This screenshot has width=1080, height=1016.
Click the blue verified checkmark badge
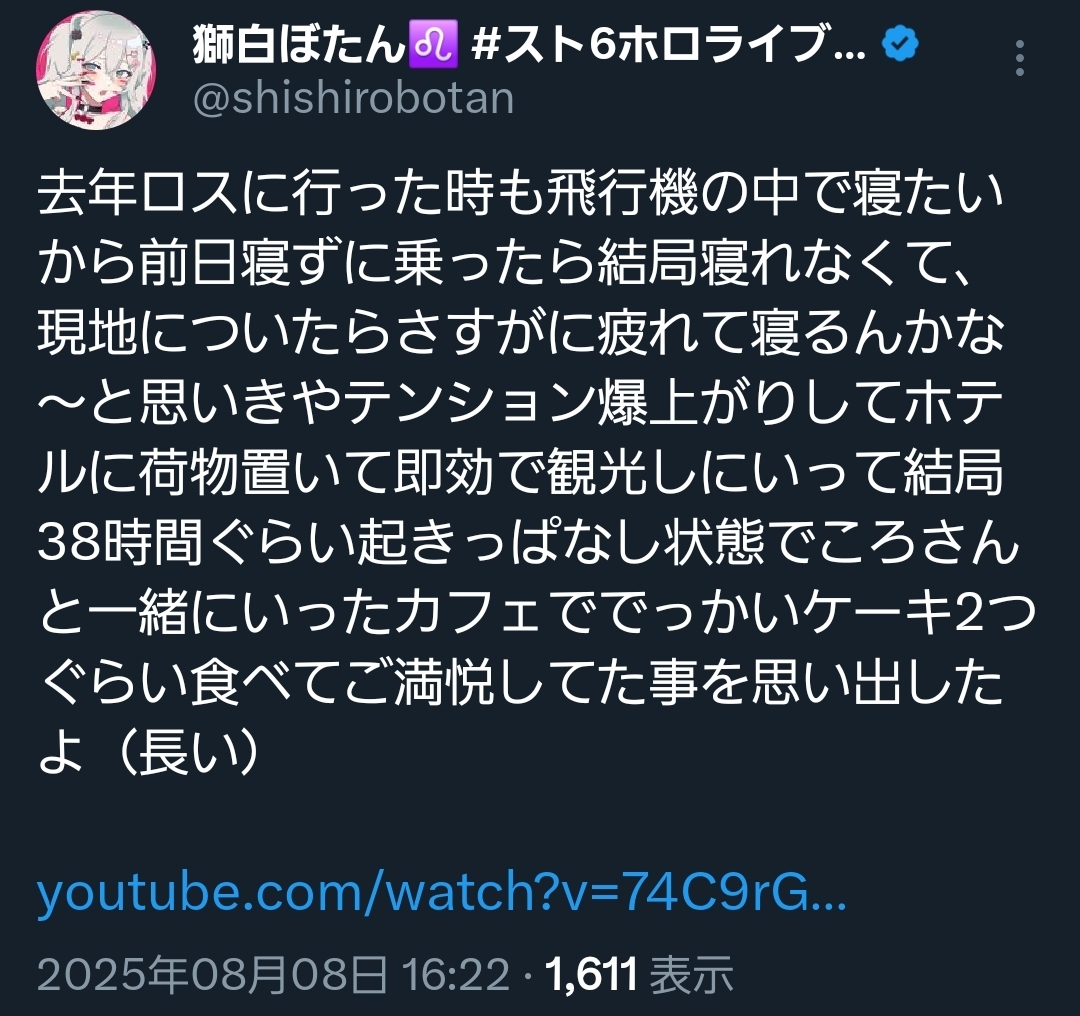[900, 45]
